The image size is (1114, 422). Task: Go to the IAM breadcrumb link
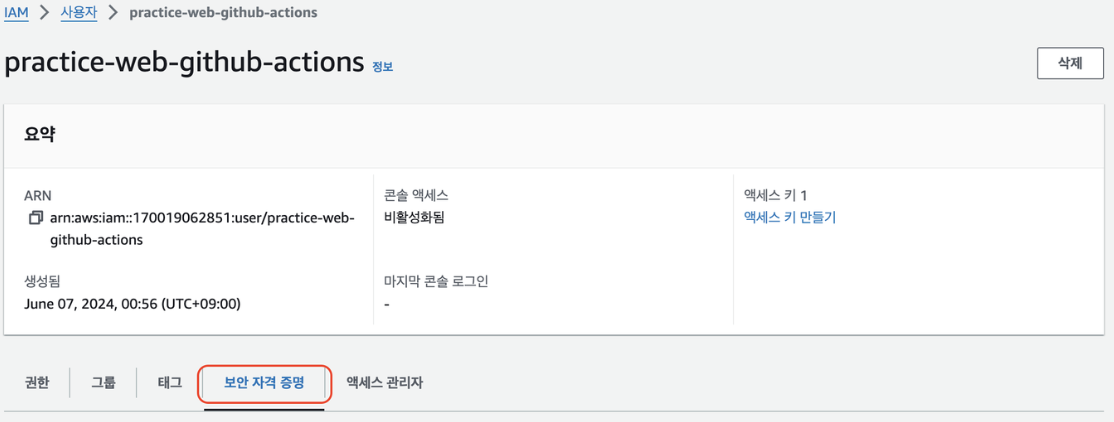16,13
